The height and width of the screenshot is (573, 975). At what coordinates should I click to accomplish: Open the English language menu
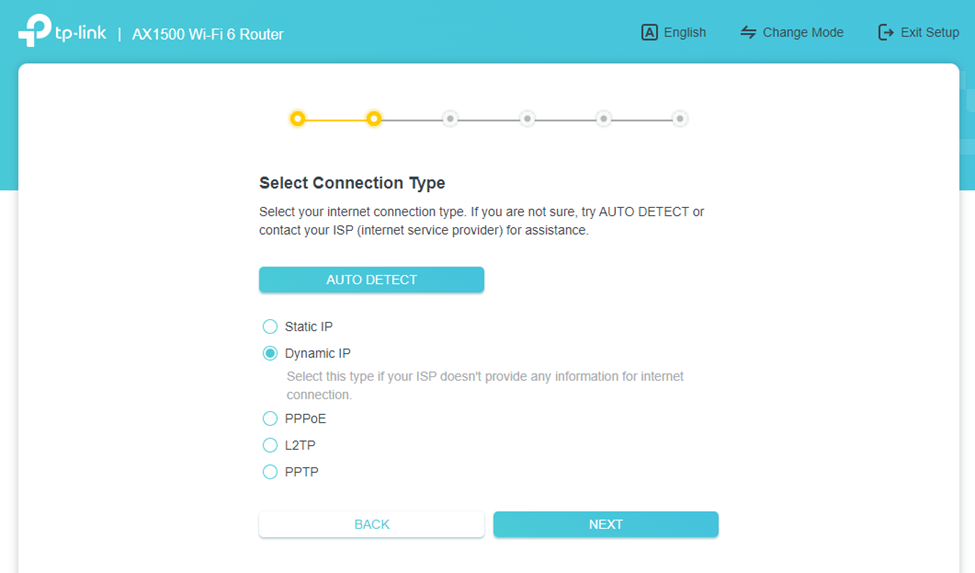(x=685, y=32)
